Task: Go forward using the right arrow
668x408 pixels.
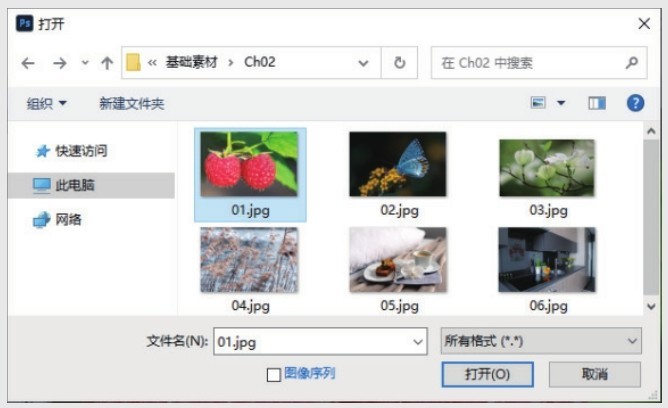Action: tap(60, 63)
